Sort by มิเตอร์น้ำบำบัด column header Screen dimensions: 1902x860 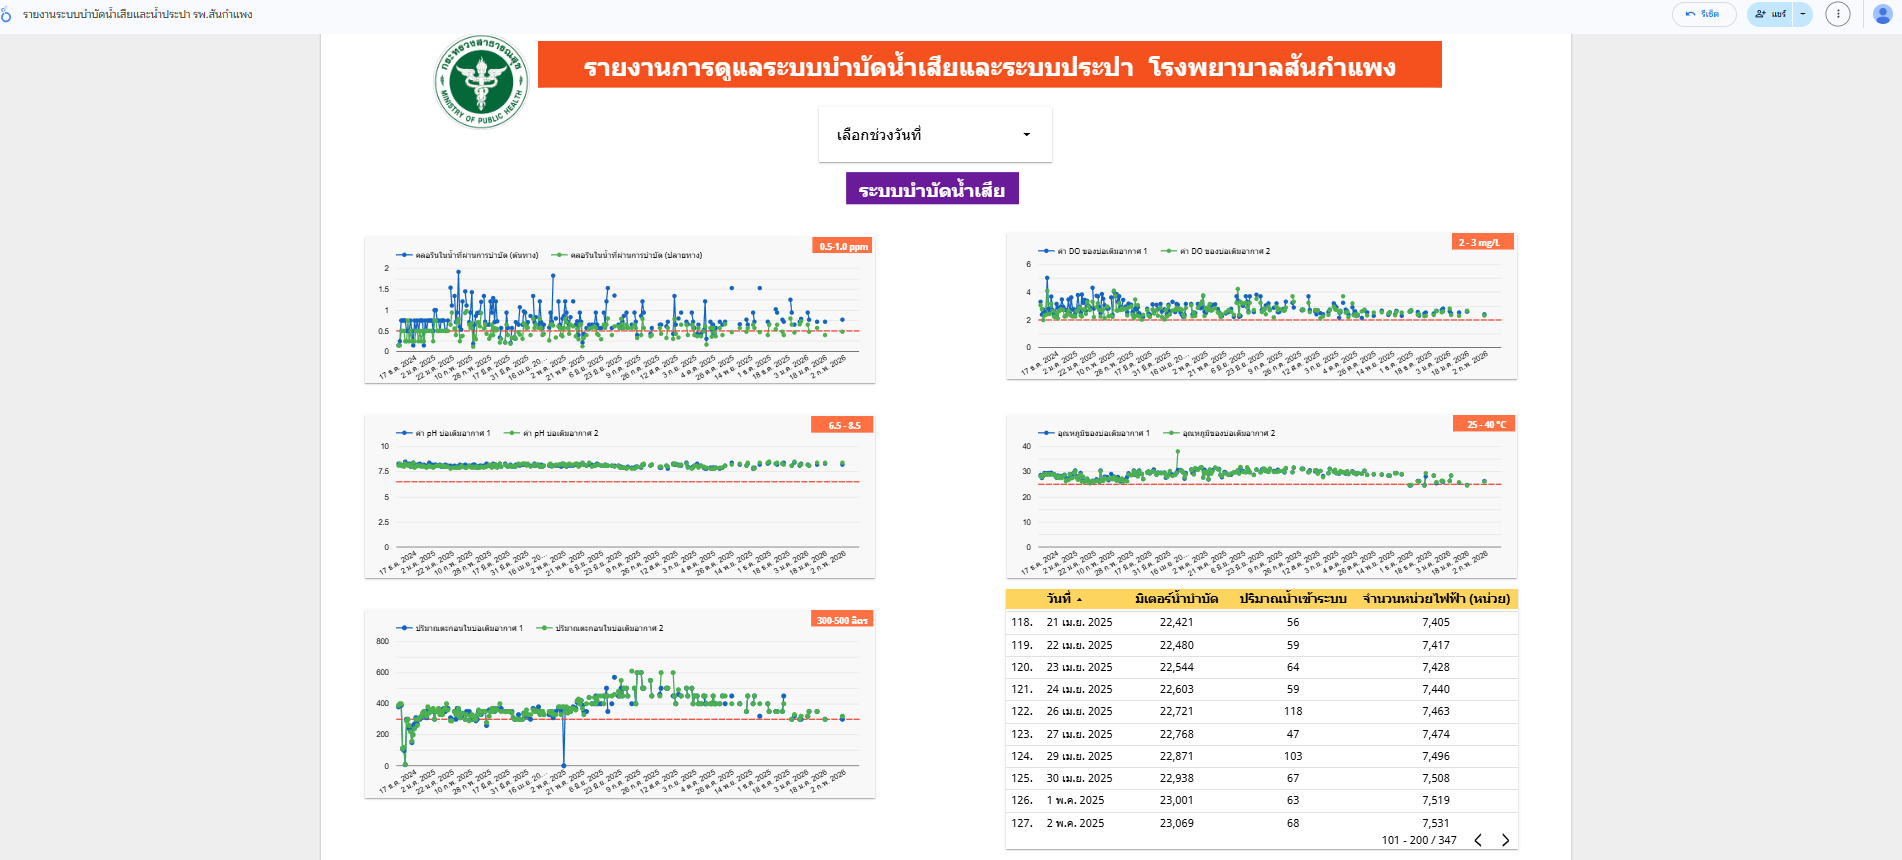[1176, 599]
